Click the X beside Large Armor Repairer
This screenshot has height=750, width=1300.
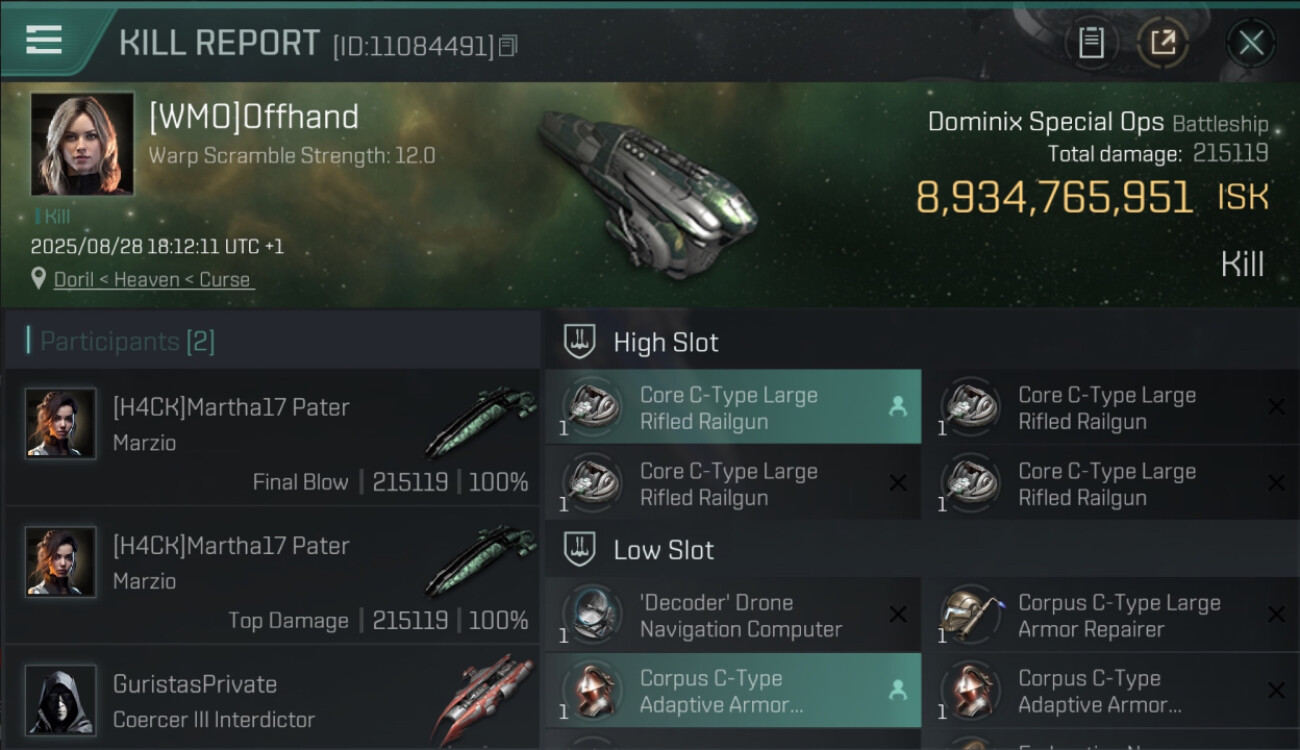pyautogui.click(x=1276, y=615)
